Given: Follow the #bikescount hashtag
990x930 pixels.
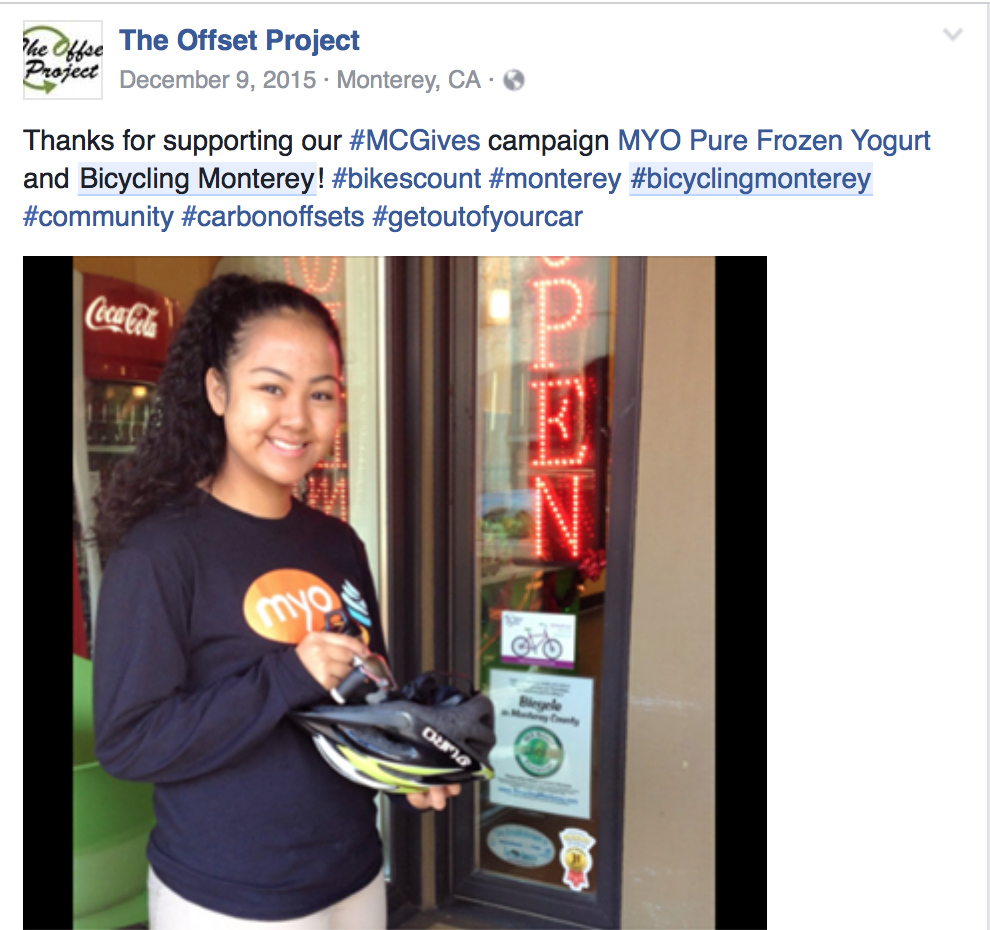Looking at the screenshot, I should (406, 179).
